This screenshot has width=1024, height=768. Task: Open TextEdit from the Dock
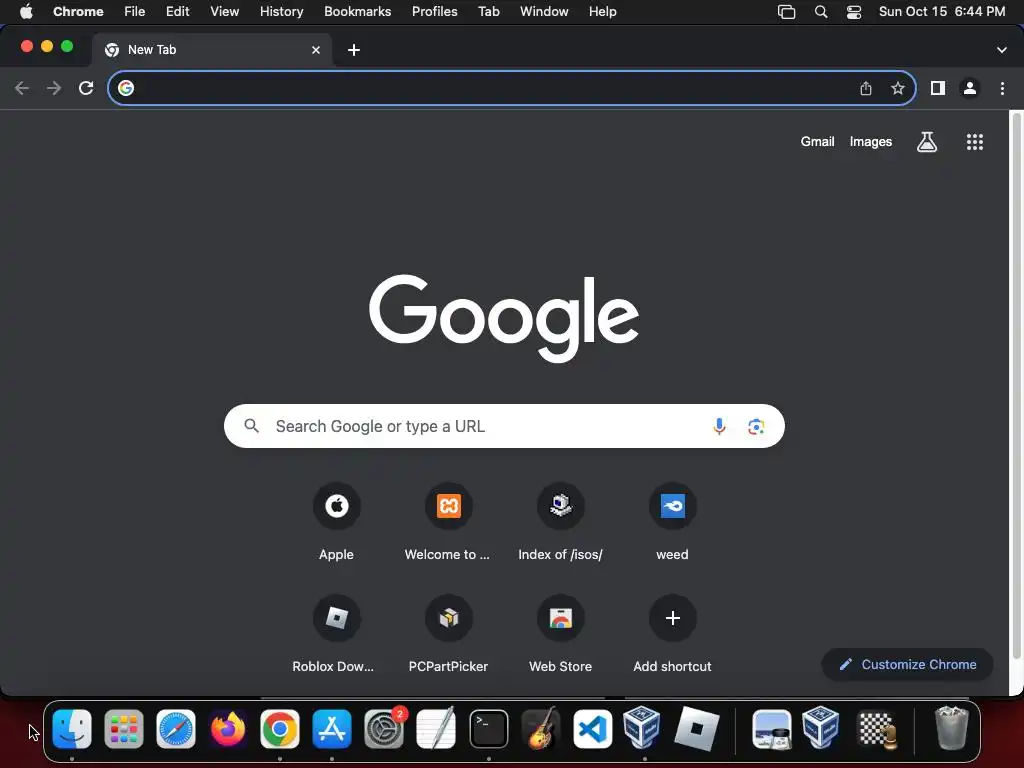pos(436,729)
